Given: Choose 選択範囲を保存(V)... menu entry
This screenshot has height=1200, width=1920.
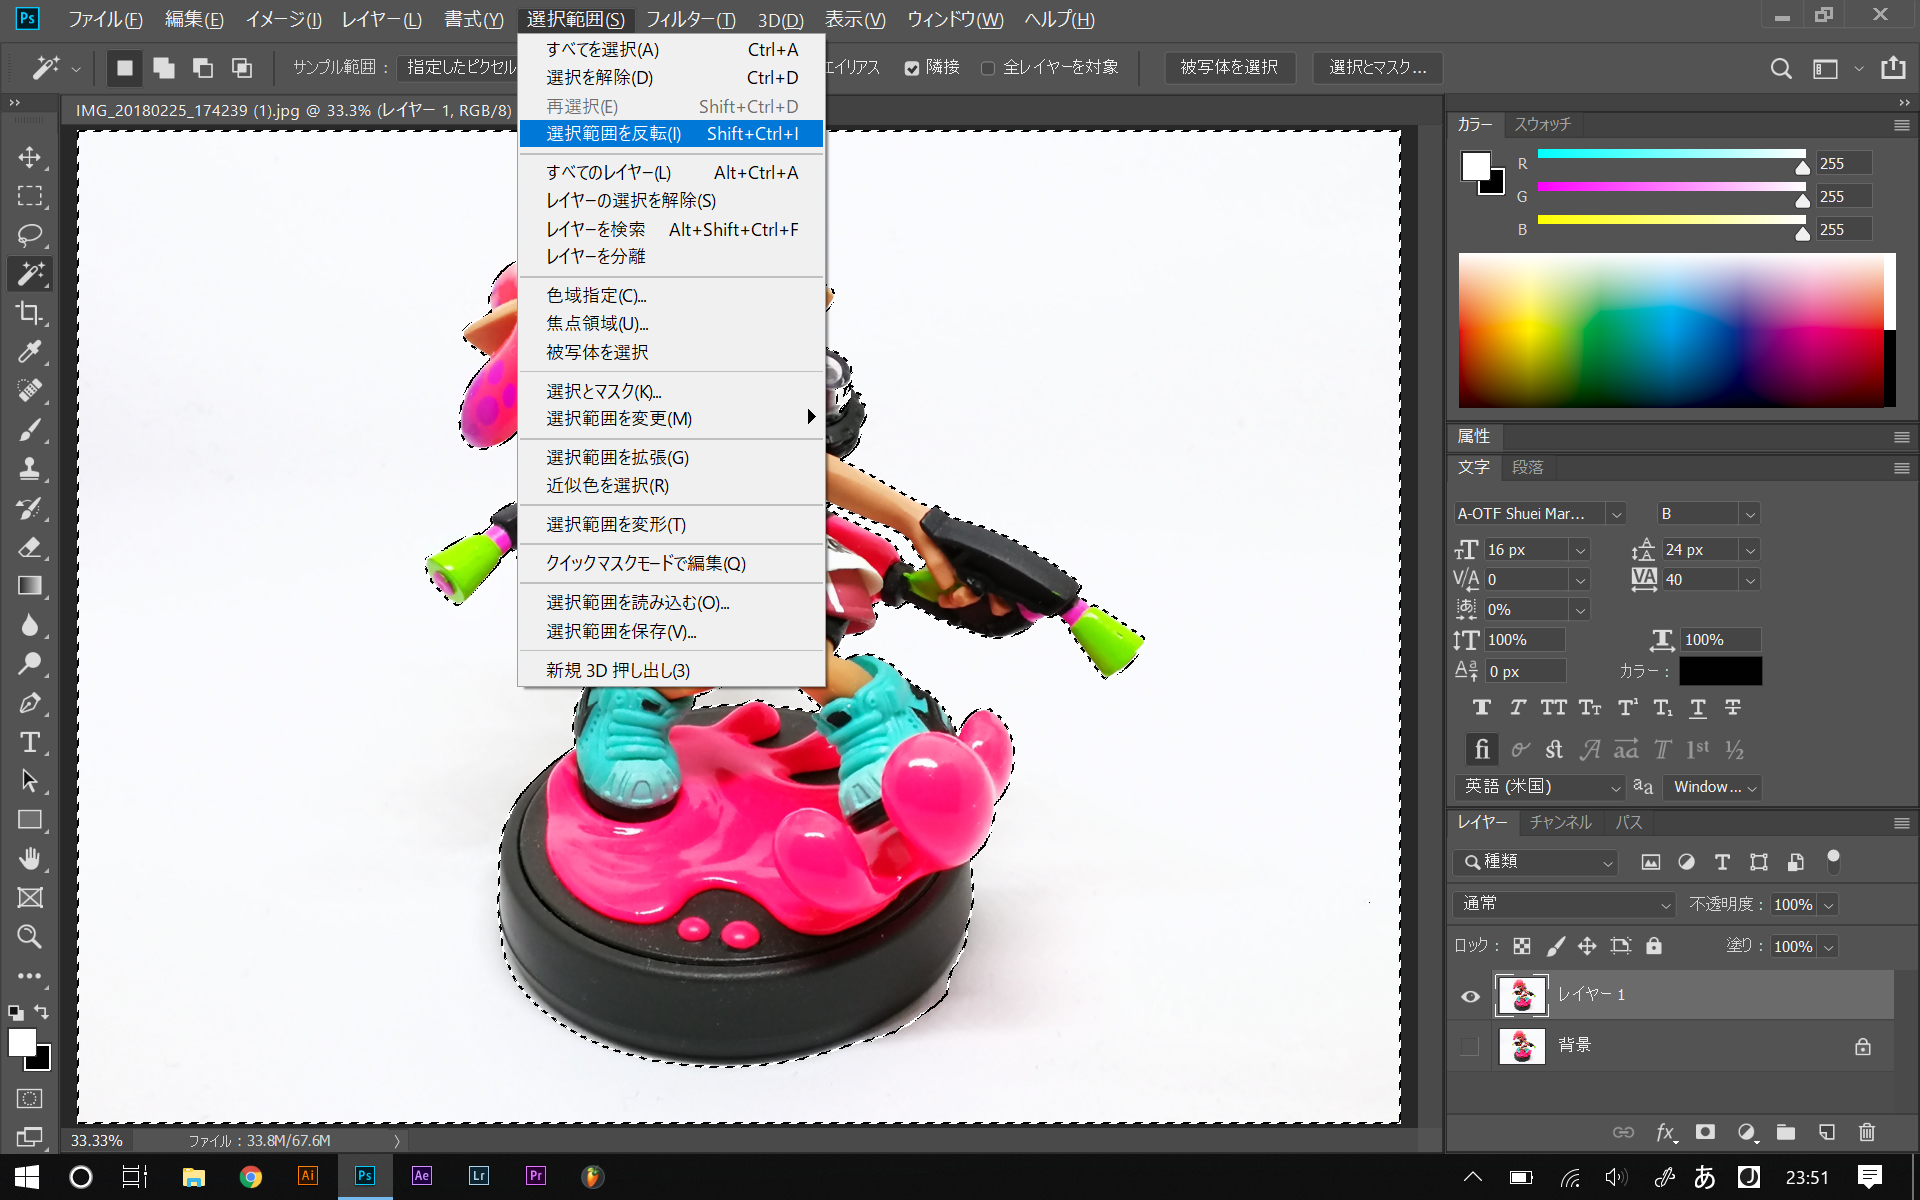Looking at the screenshot, I should click(671, 632).
